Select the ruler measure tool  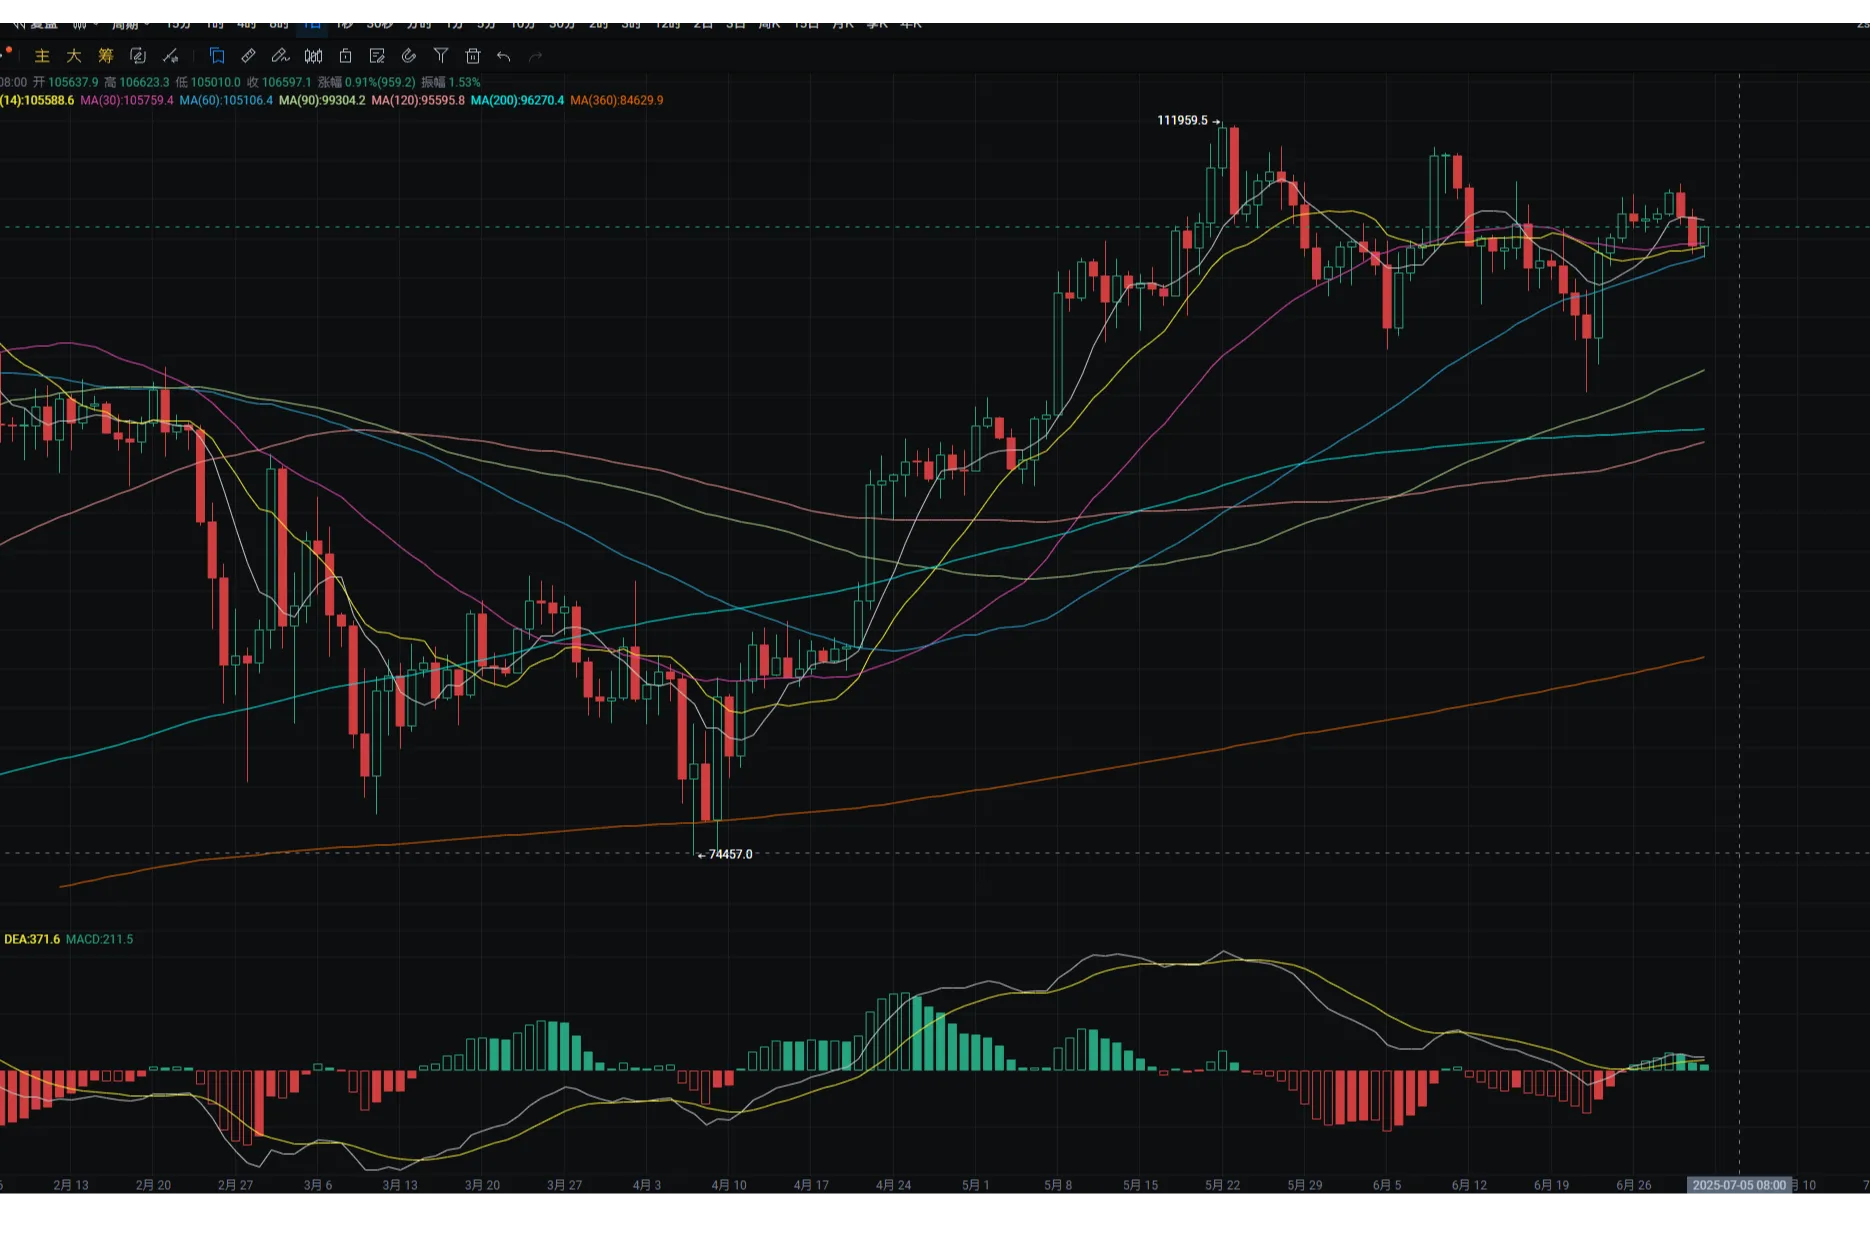[x=249, y=56]
